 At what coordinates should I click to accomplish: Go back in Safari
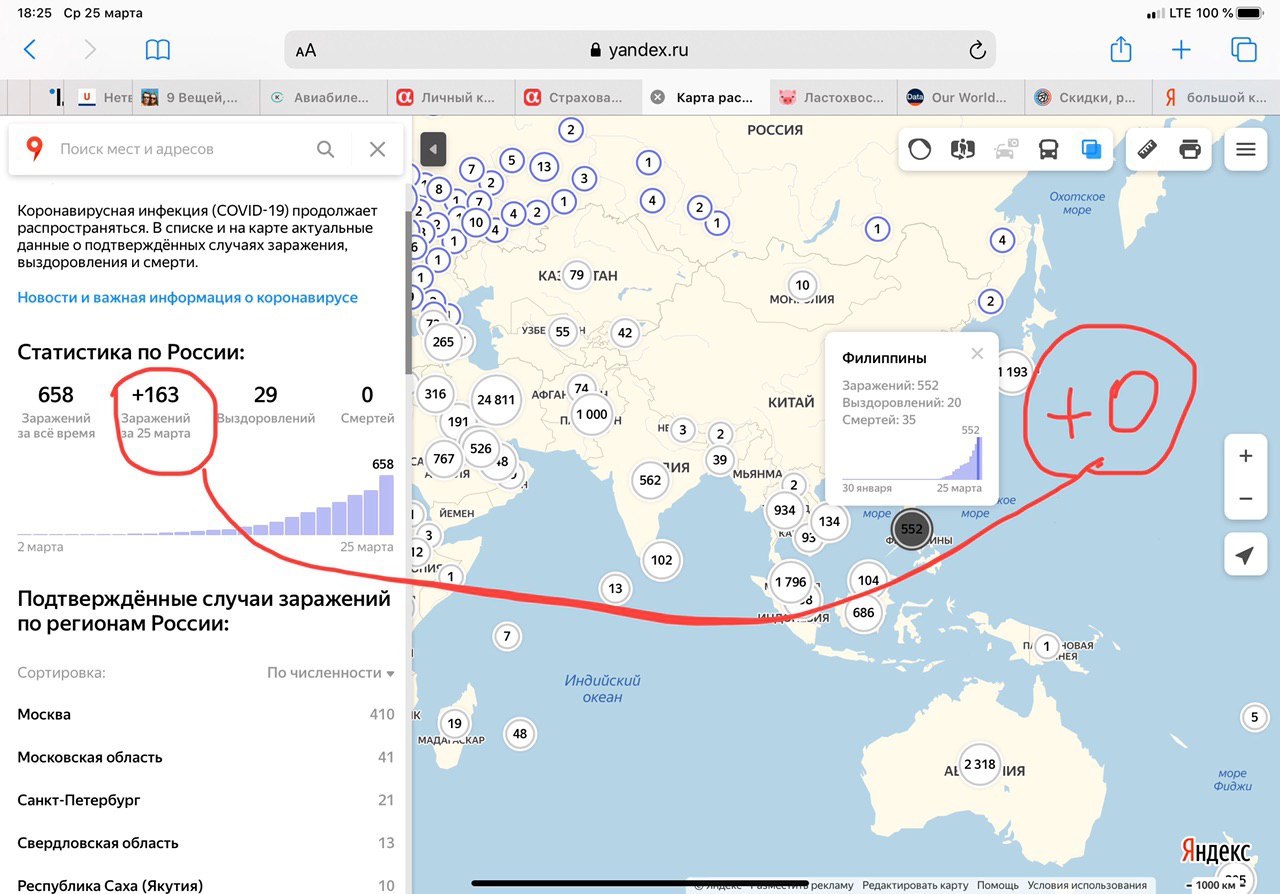[30, 50]
